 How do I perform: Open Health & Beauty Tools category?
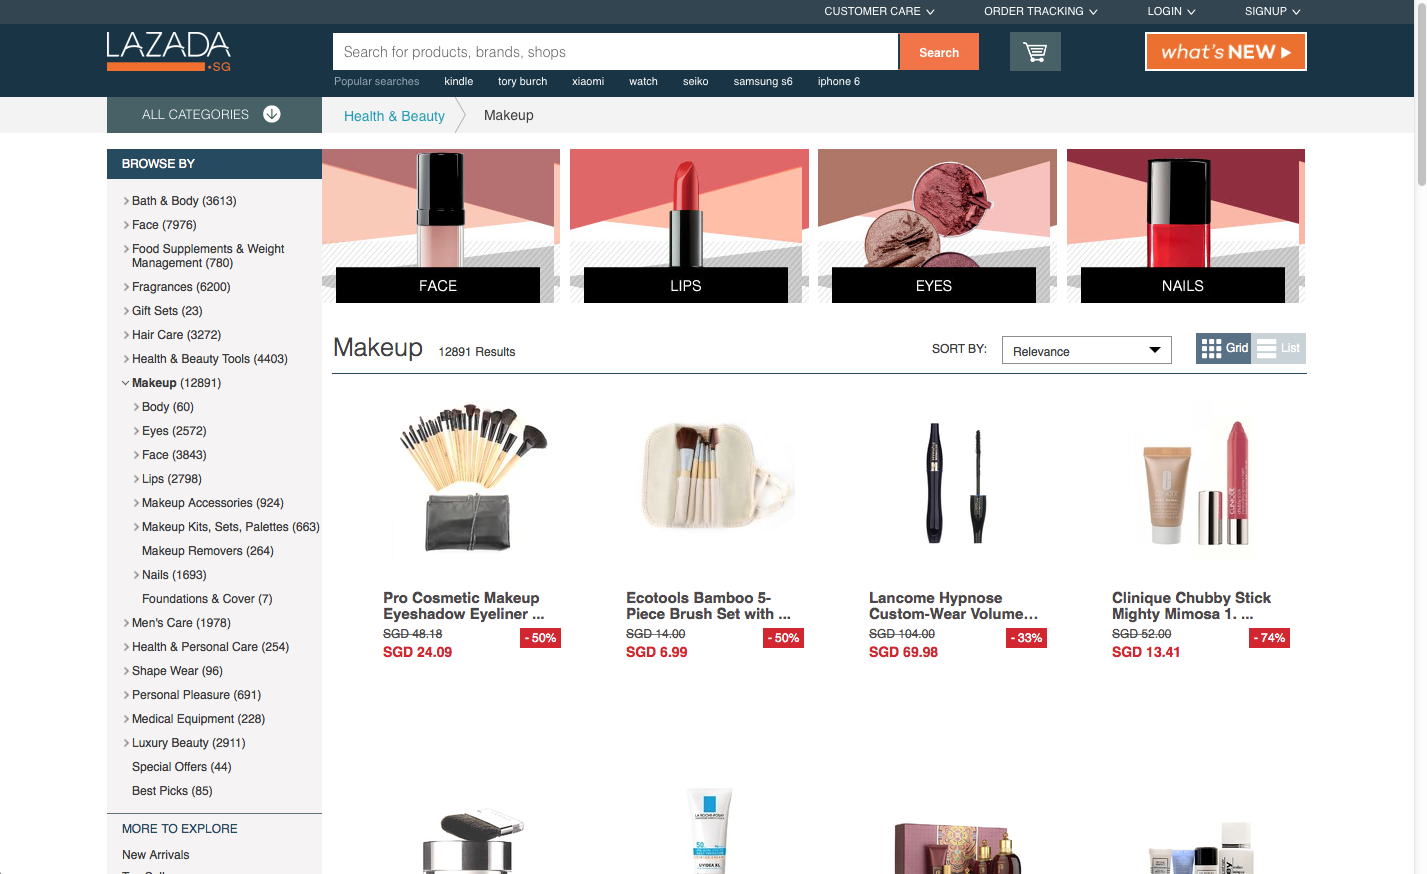(209, 359)
